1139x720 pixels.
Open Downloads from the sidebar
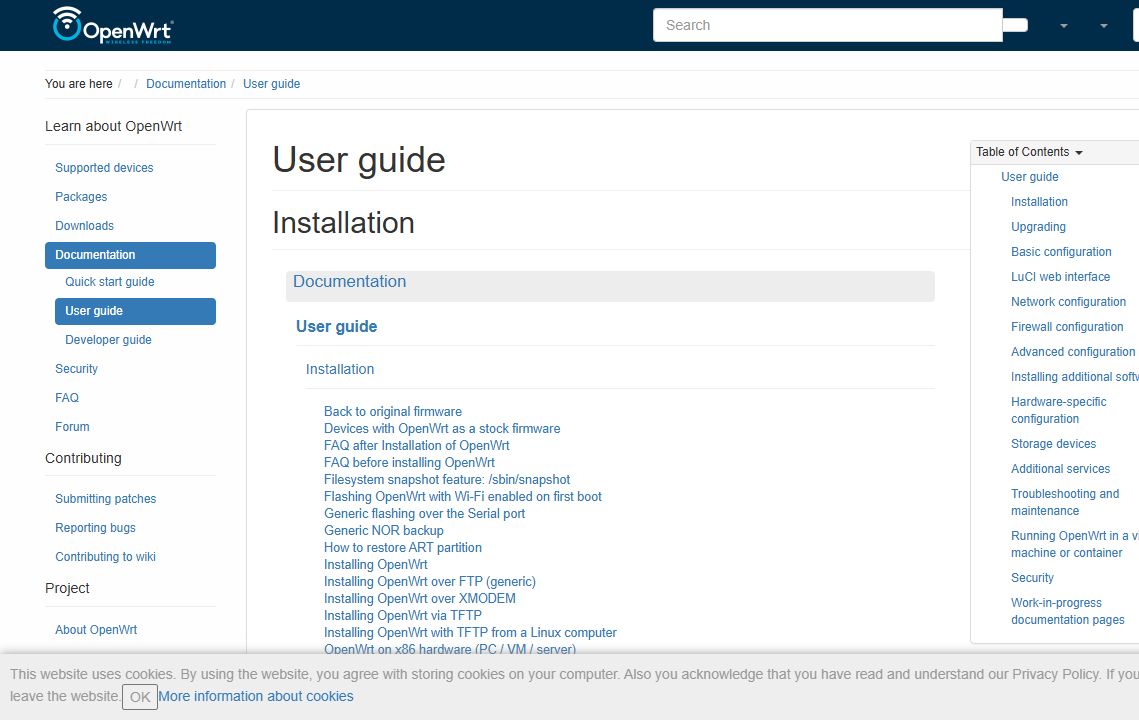pyautogui.click(x=84, y=226)
